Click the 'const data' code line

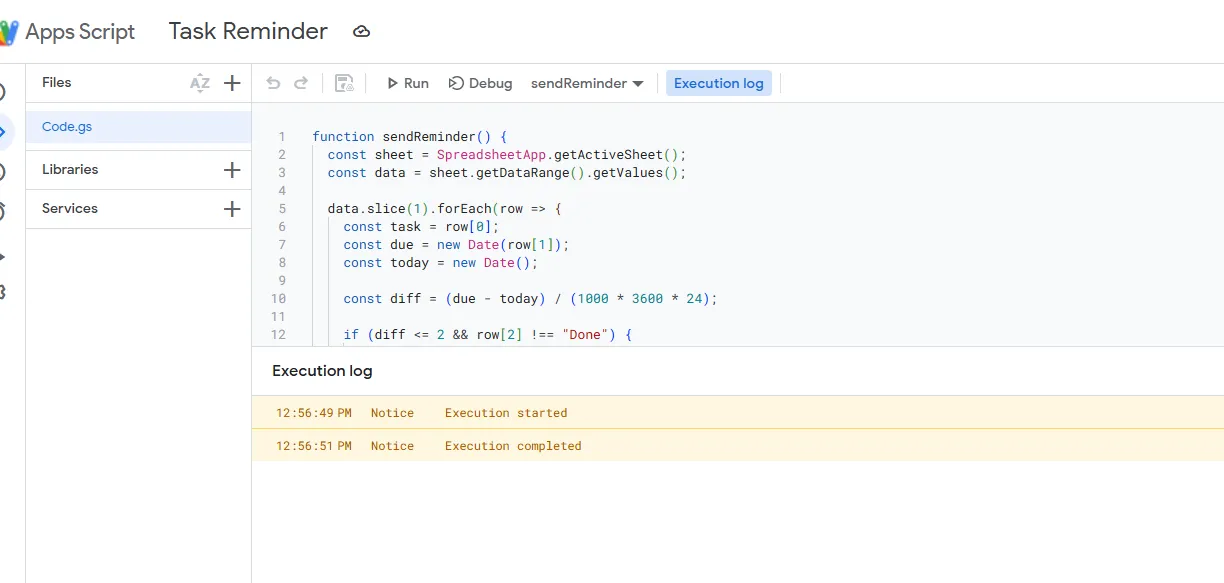pos(507,172)
